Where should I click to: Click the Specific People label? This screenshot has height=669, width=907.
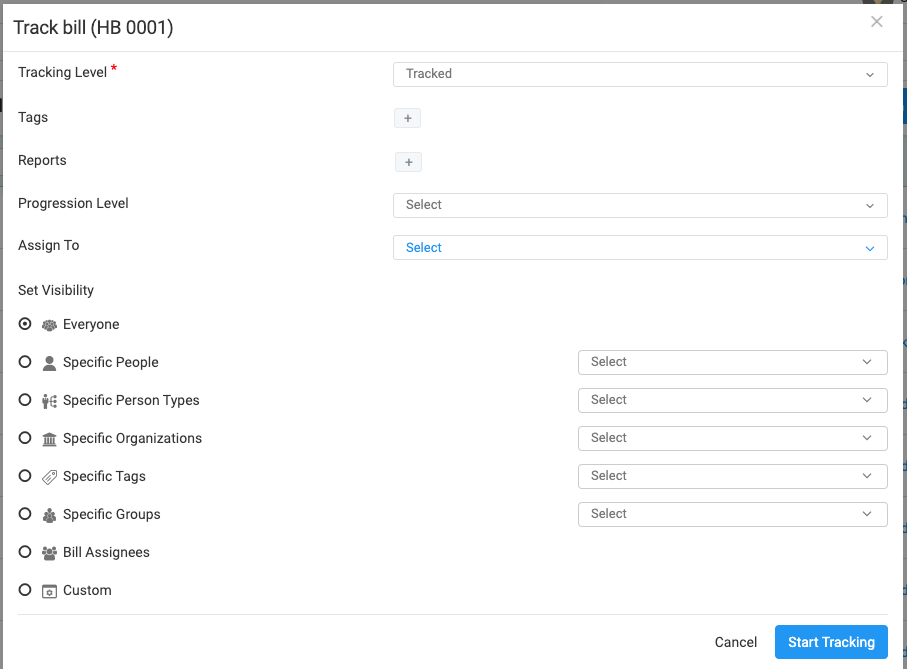[x=110, y=363]
